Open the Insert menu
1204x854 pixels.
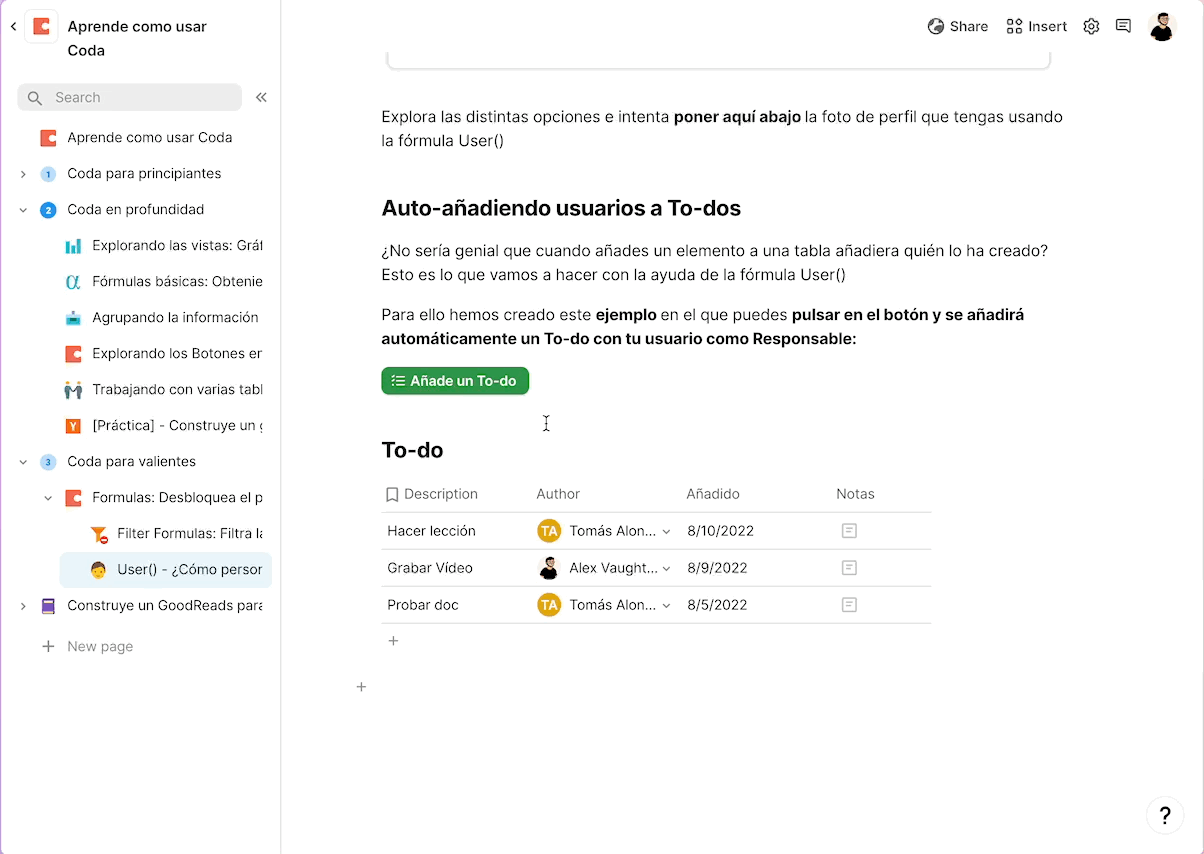[1036, 27]
